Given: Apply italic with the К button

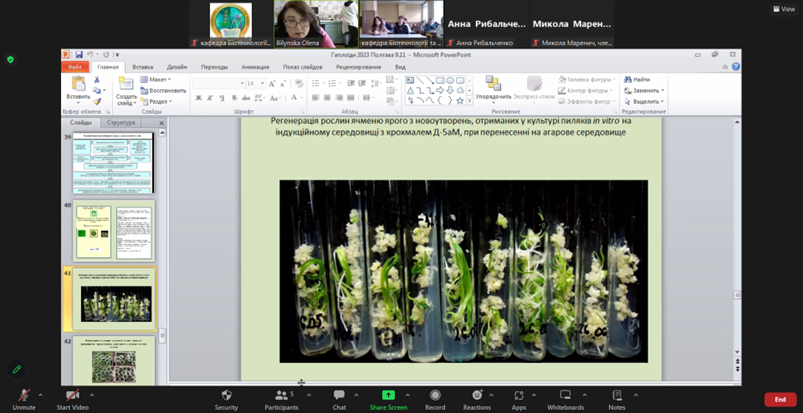Looking at the screenshot, I should (x=210, y=98).
